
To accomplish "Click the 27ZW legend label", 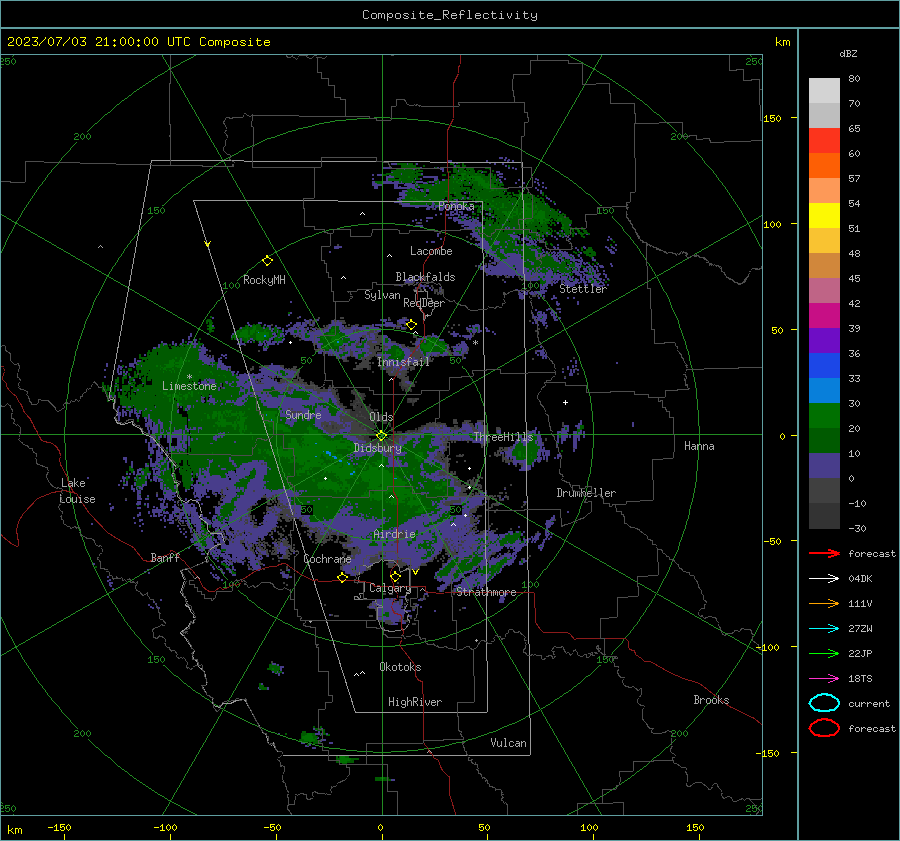I will [x=860, y=629].
